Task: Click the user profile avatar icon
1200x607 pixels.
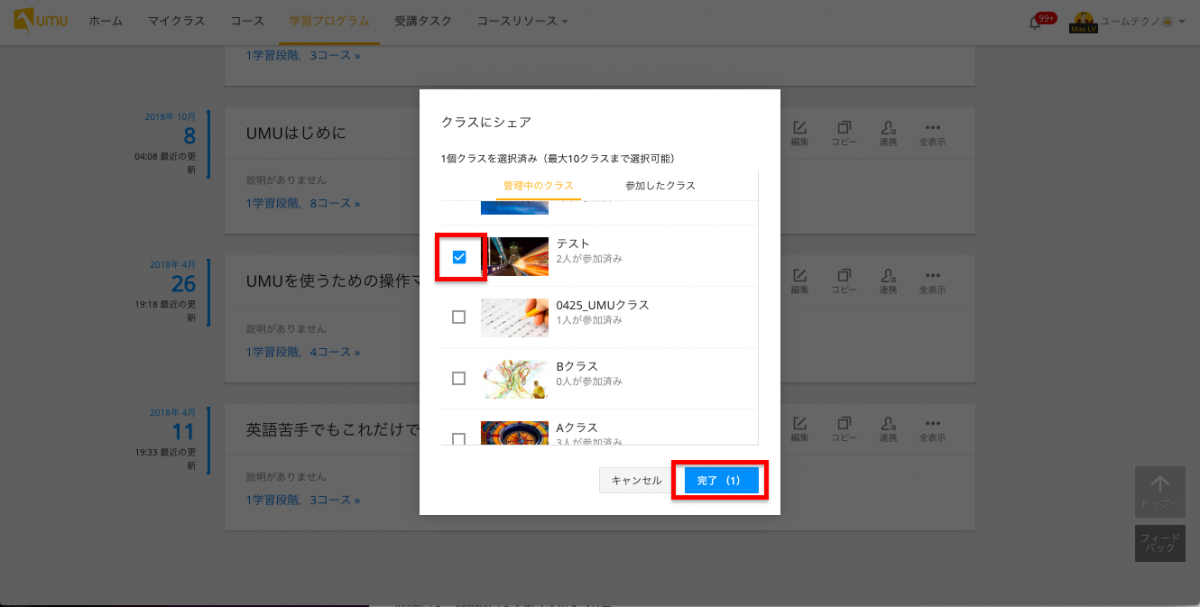Action: coord(1083,22)
